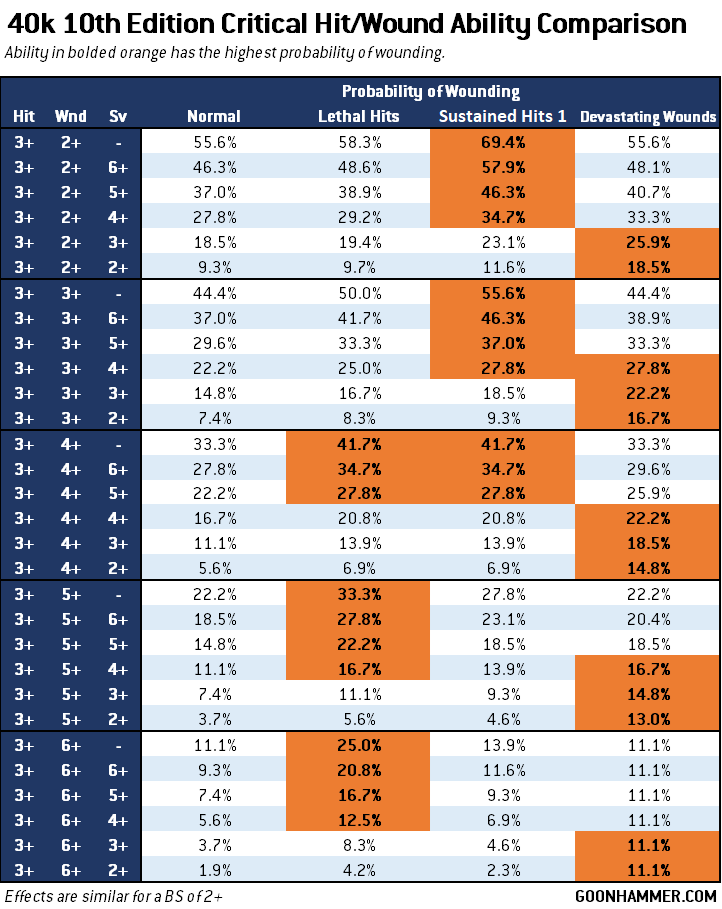Select the Sv column header
Image resolution: width=722 pixels, height=909 pixels.
click(x=118, y=117)
